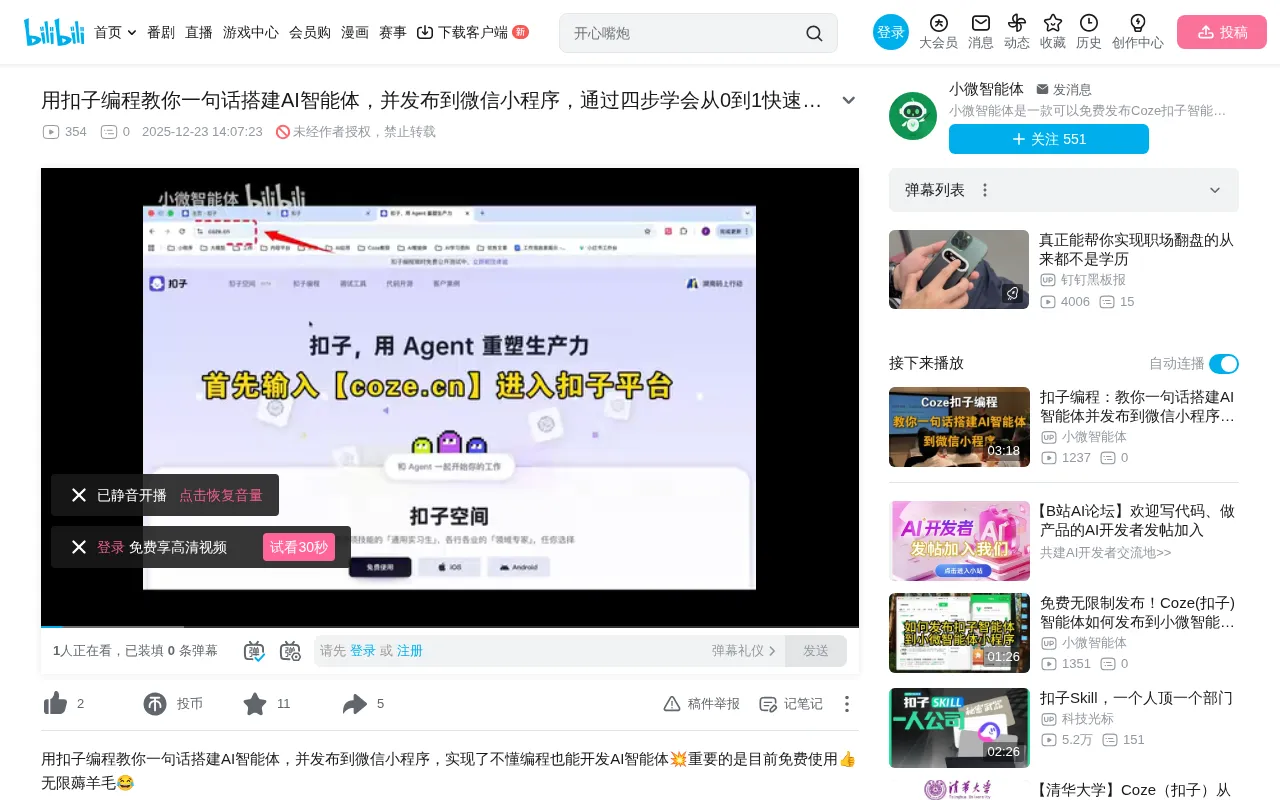Follow 小微智能体 with 关注 button
The image size is (1280, 800).
(1049, 139)
